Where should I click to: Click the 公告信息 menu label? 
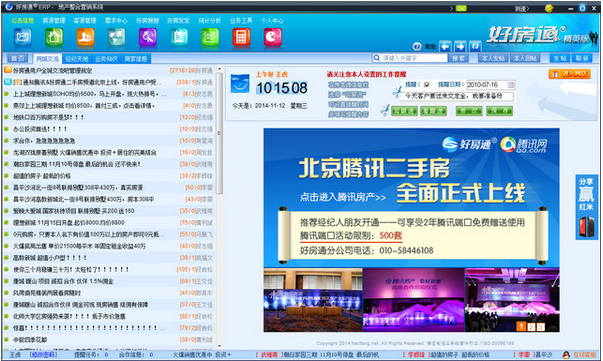coord(22,20)
